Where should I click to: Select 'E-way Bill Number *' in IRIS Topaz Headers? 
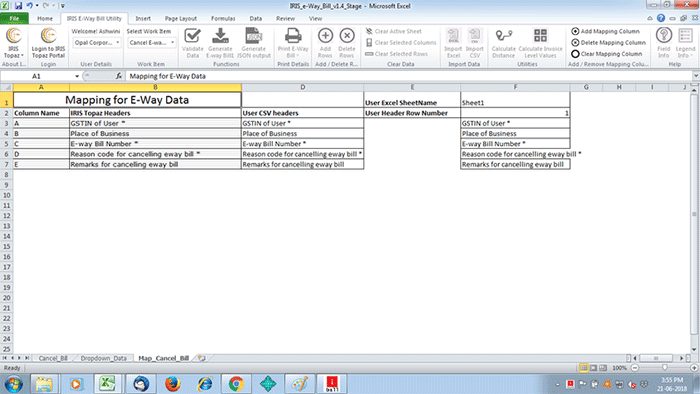pos(155,144)
